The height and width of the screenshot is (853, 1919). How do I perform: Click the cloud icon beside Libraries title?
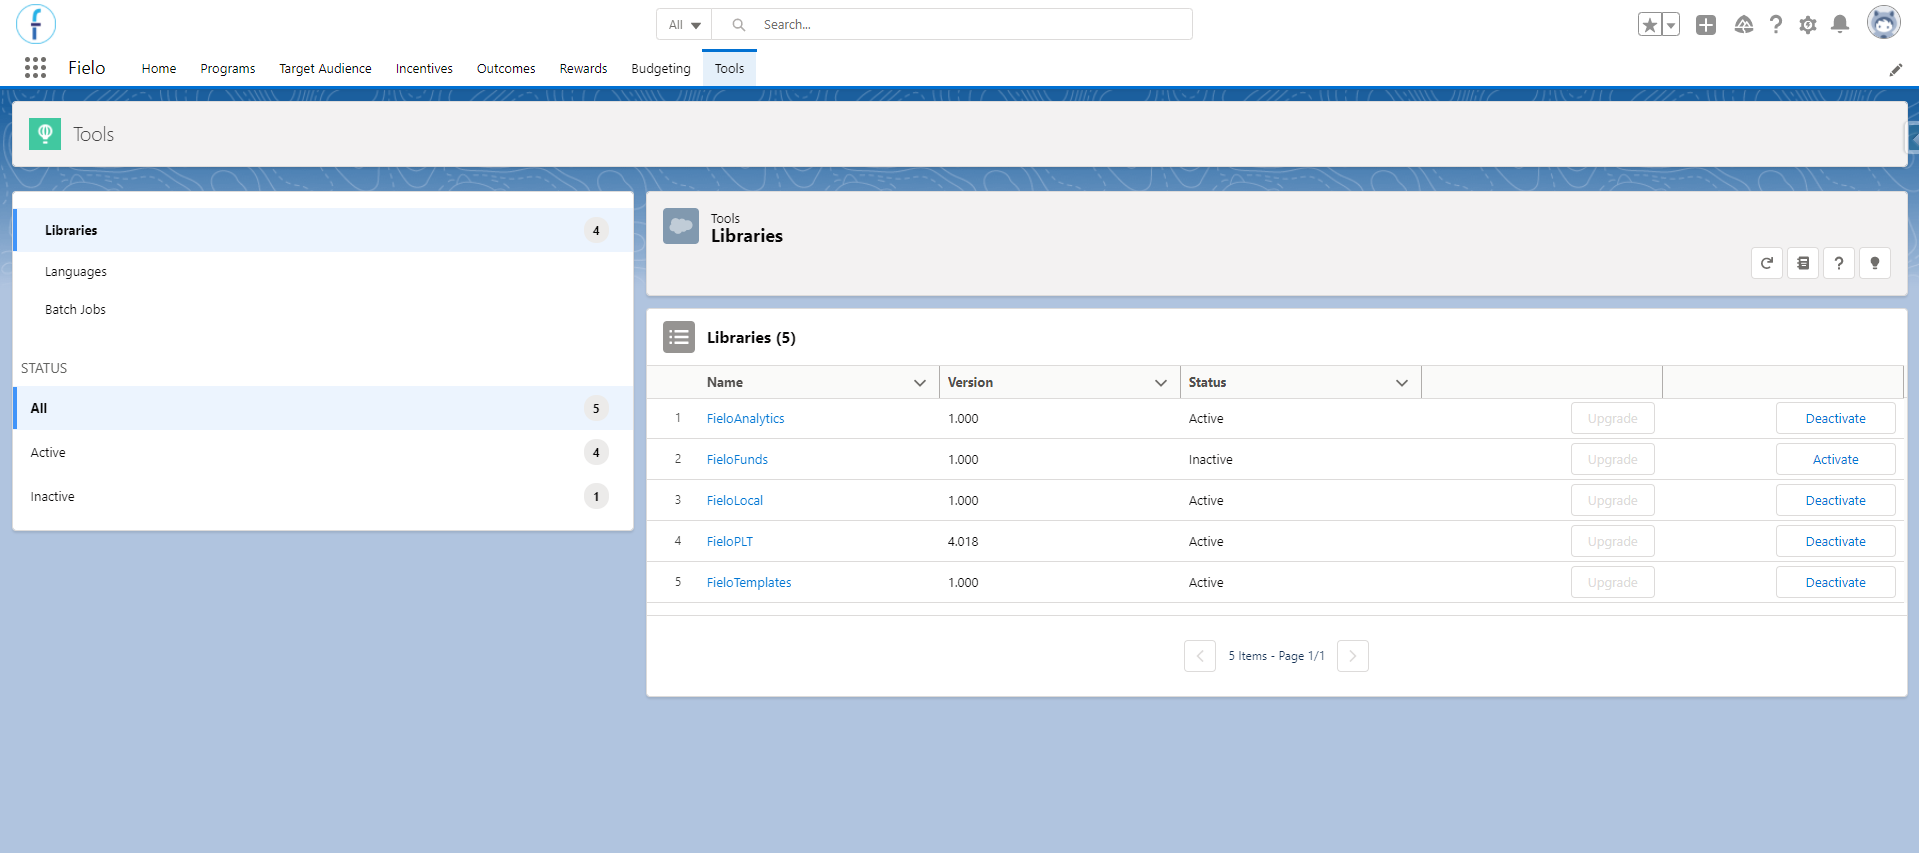pyautogui.click(x=681, y=226)
